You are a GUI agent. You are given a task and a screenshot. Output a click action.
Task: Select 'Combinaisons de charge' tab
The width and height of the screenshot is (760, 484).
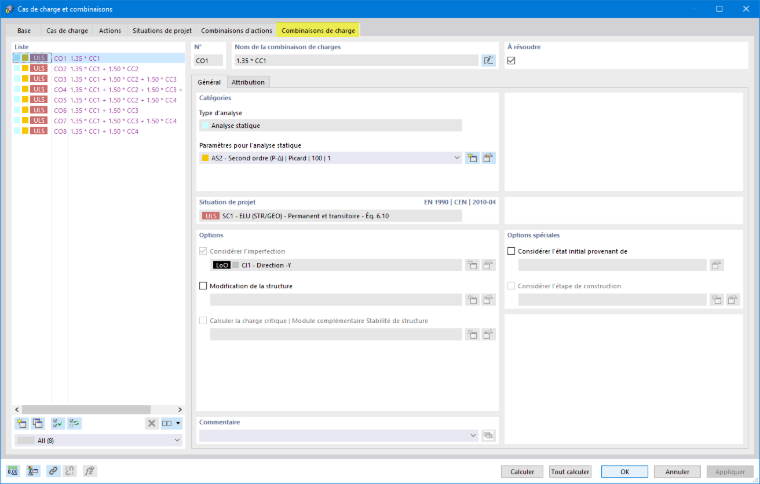[318, 30]
